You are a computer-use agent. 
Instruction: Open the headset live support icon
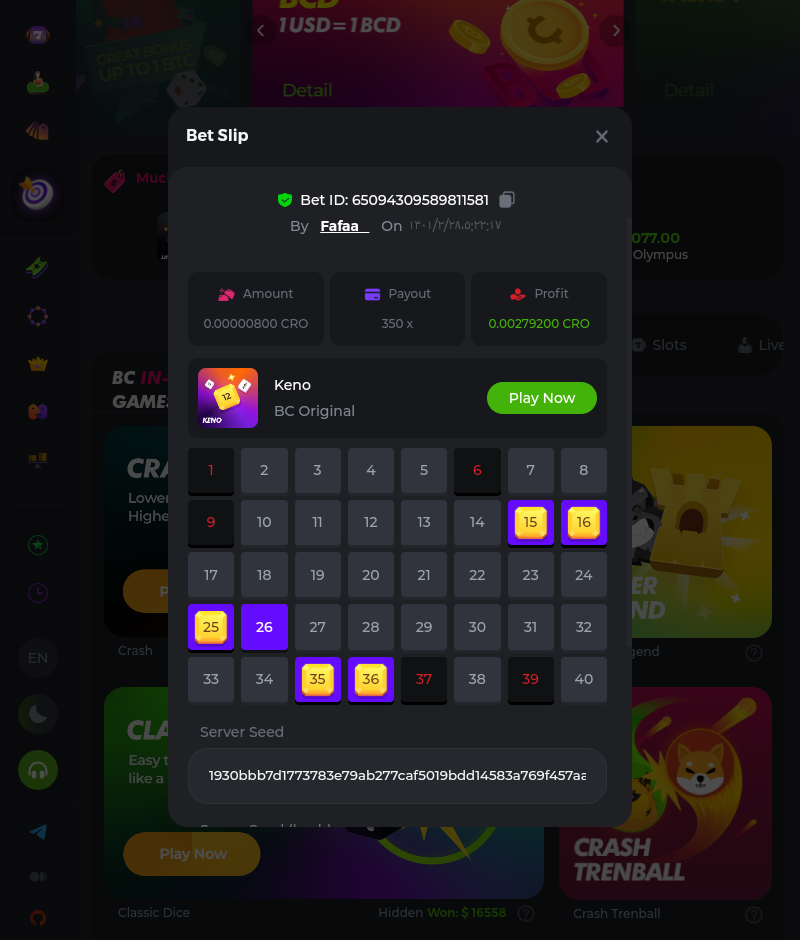[x=38, y=770]
